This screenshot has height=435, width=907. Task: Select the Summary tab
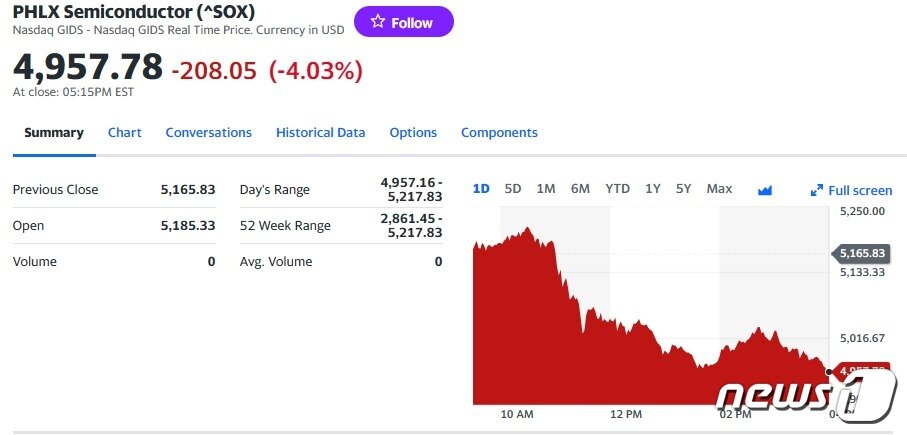point(54,132)
